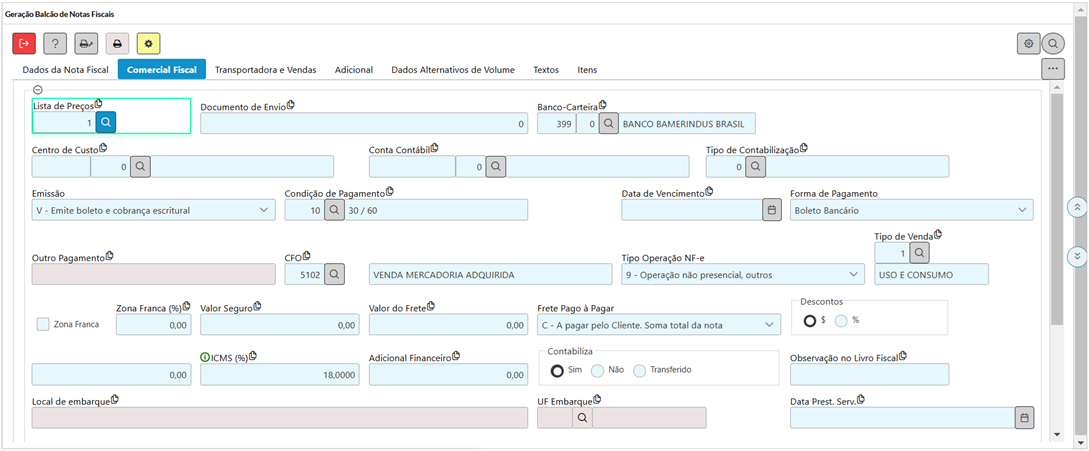Open the Itens tab
The image size is (1089, 451).
coord(587,70)
